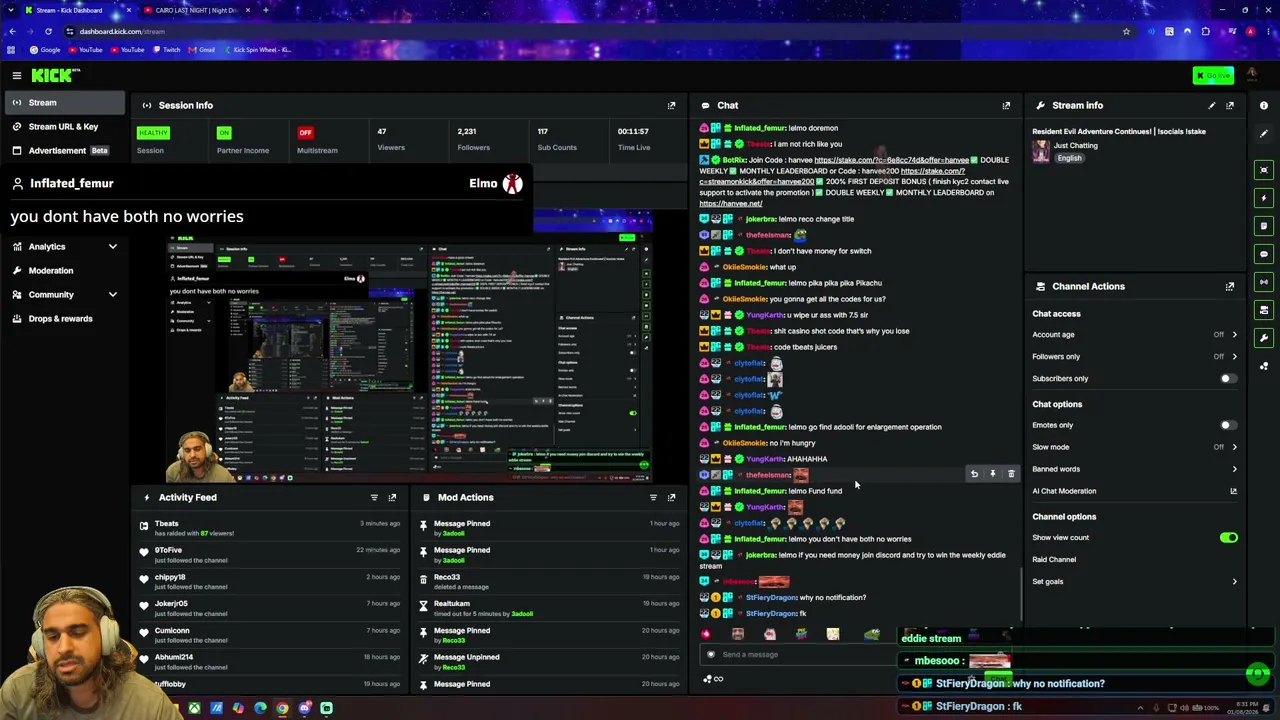Open Drops & rewards sidebar item
1280x720 pixels.
(65, 319)
